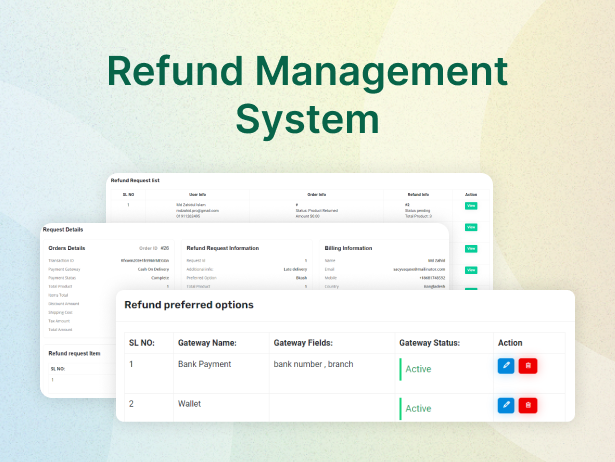Select the fourth View button in Refund Request List
Screen dimensions: 615x462
click(x=471, y=270)
